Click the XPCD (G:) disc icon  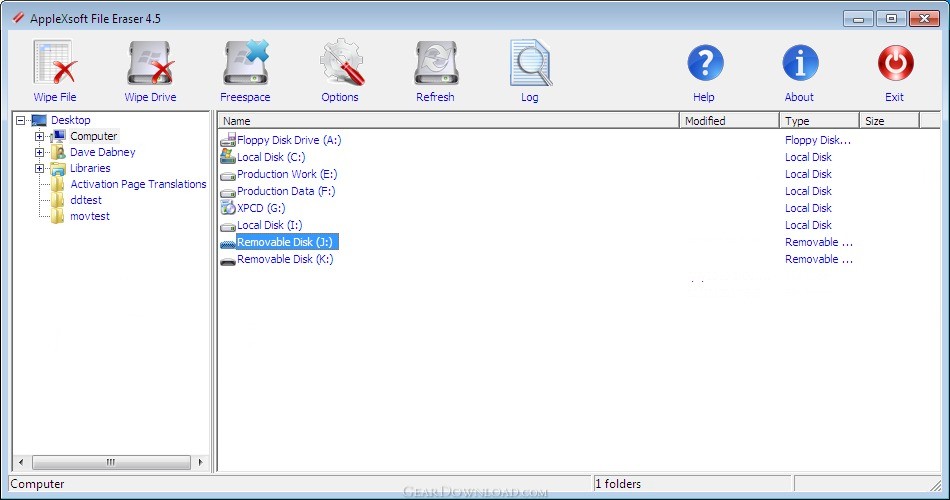(x=228, y=208)
